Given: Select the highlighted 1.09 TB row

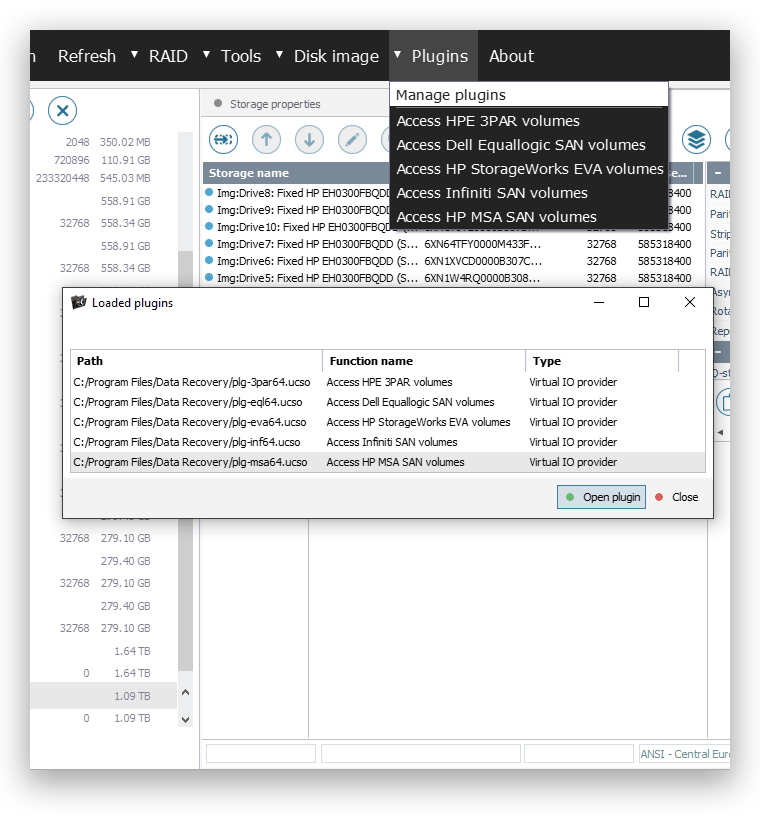Looking at the screenshot, I should [103, 696].
